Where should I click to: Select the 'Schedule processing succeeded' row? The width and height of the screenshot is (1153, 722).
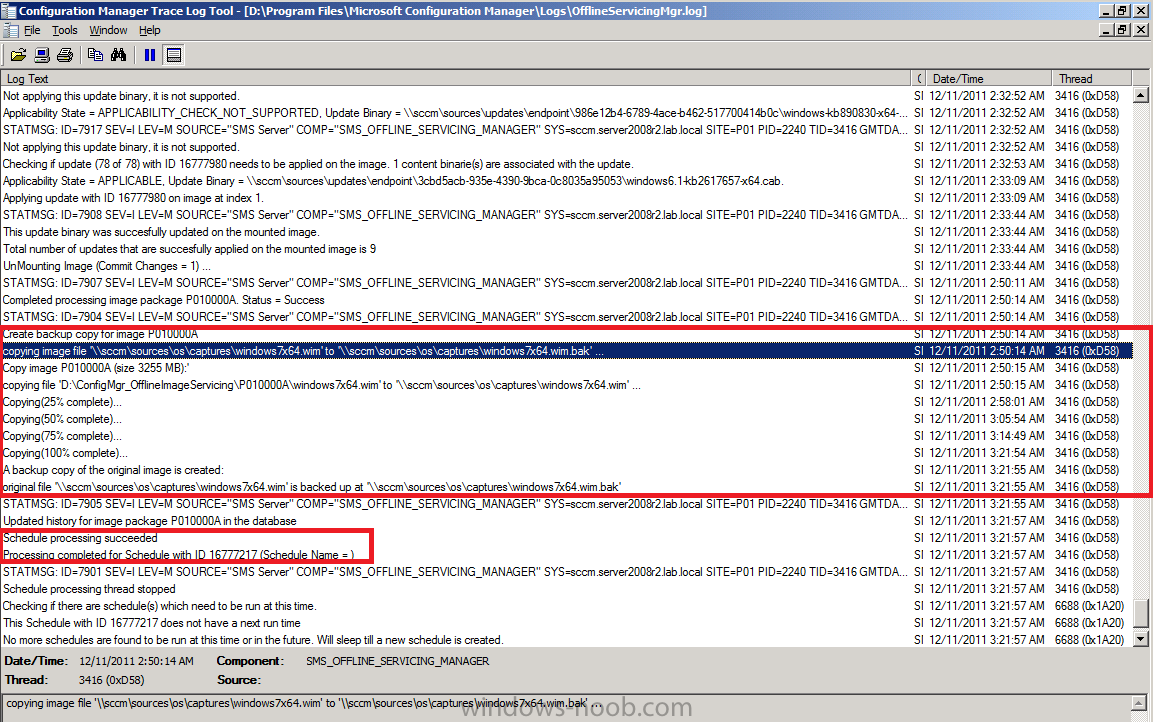pyautogui.click(x=566, y=538)
